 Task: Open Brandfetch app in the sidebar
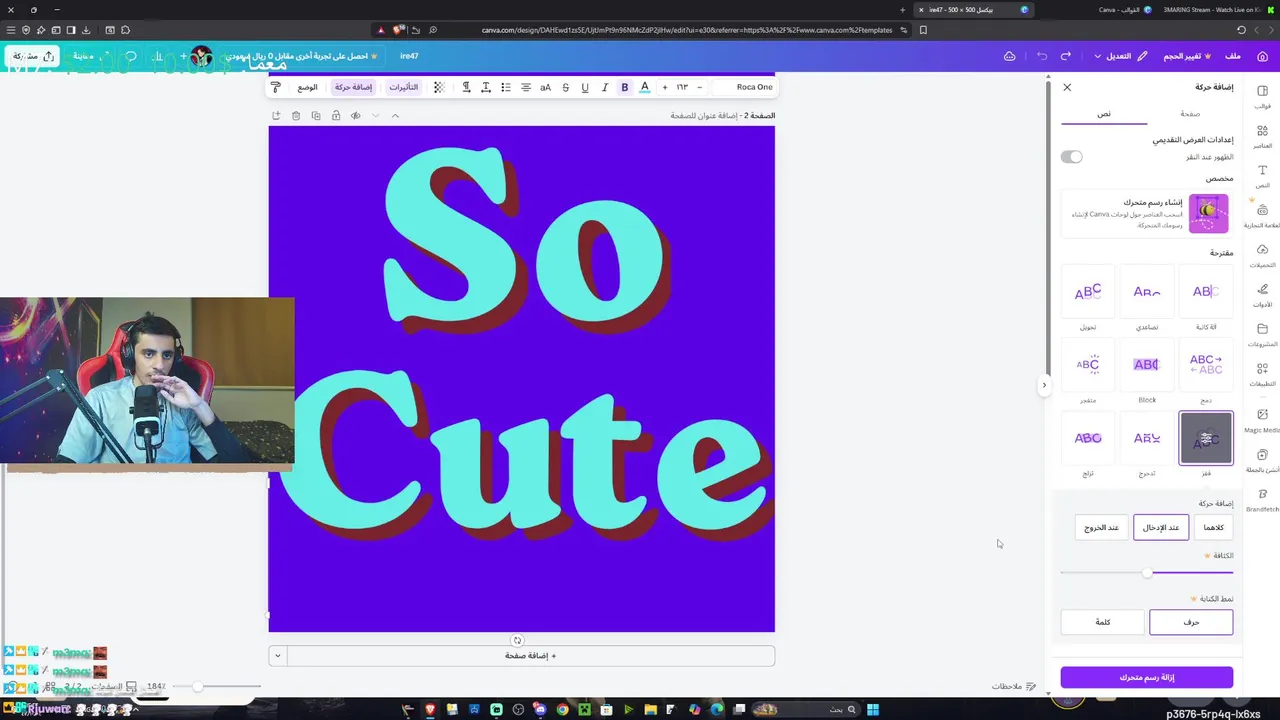[1262, 500]
